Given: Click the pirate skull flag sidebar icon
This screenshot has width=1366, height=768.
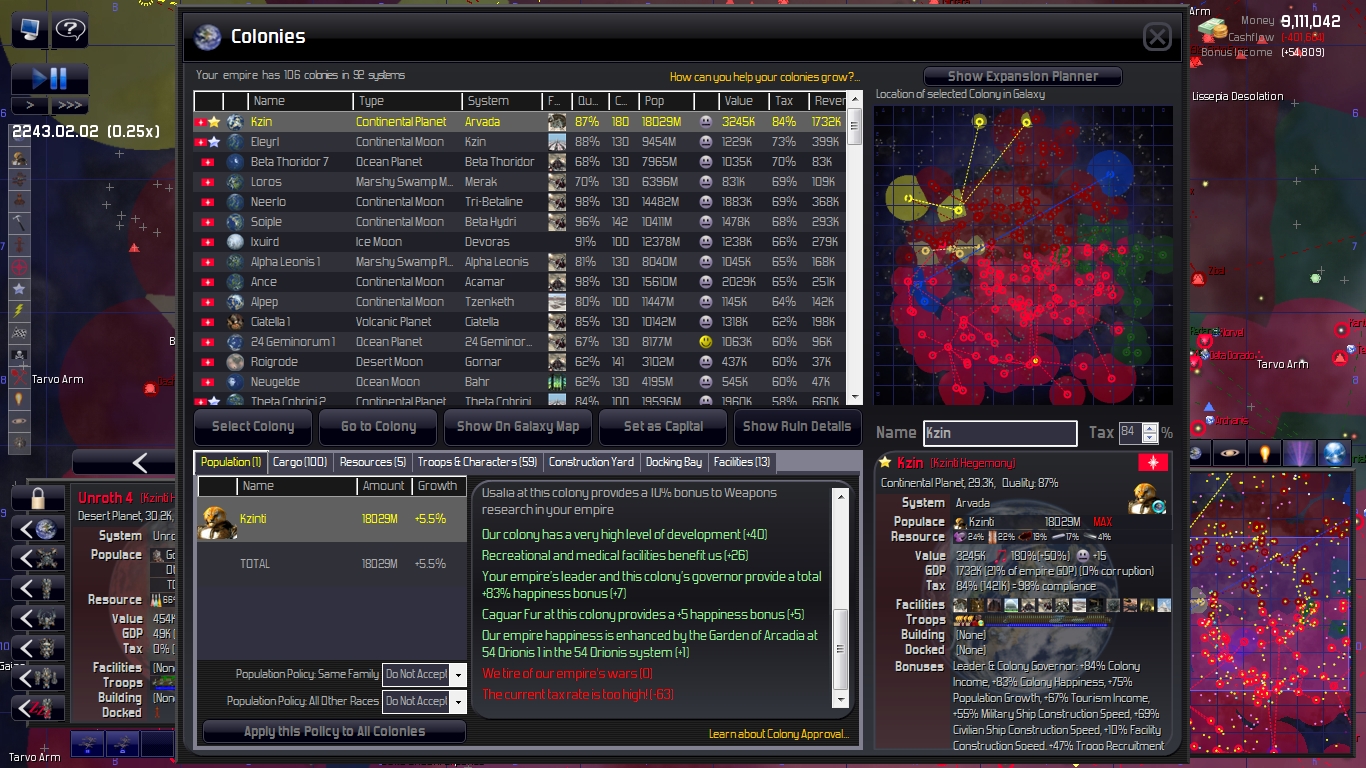Looking at the screenshot, I should (18, 355).
